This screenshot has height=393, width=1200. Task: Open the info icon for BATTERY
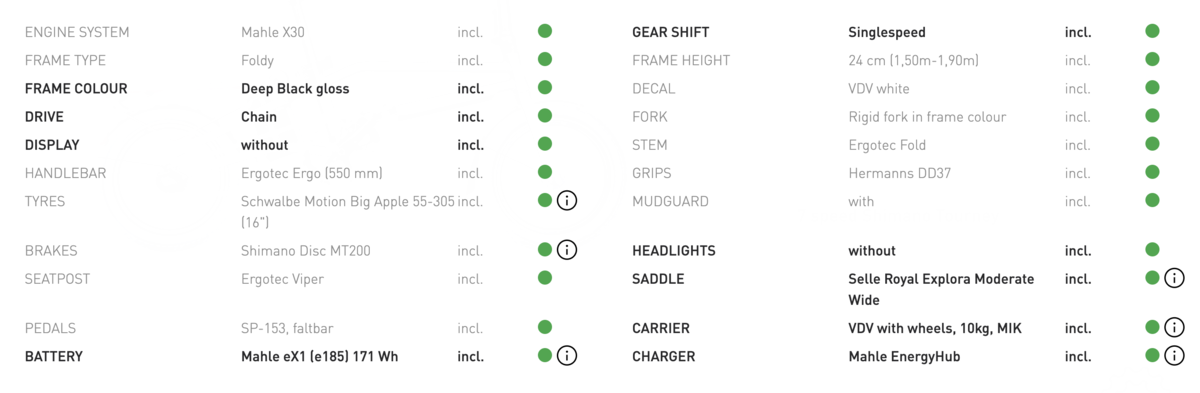pyautogui.click(x=567, y=355)
